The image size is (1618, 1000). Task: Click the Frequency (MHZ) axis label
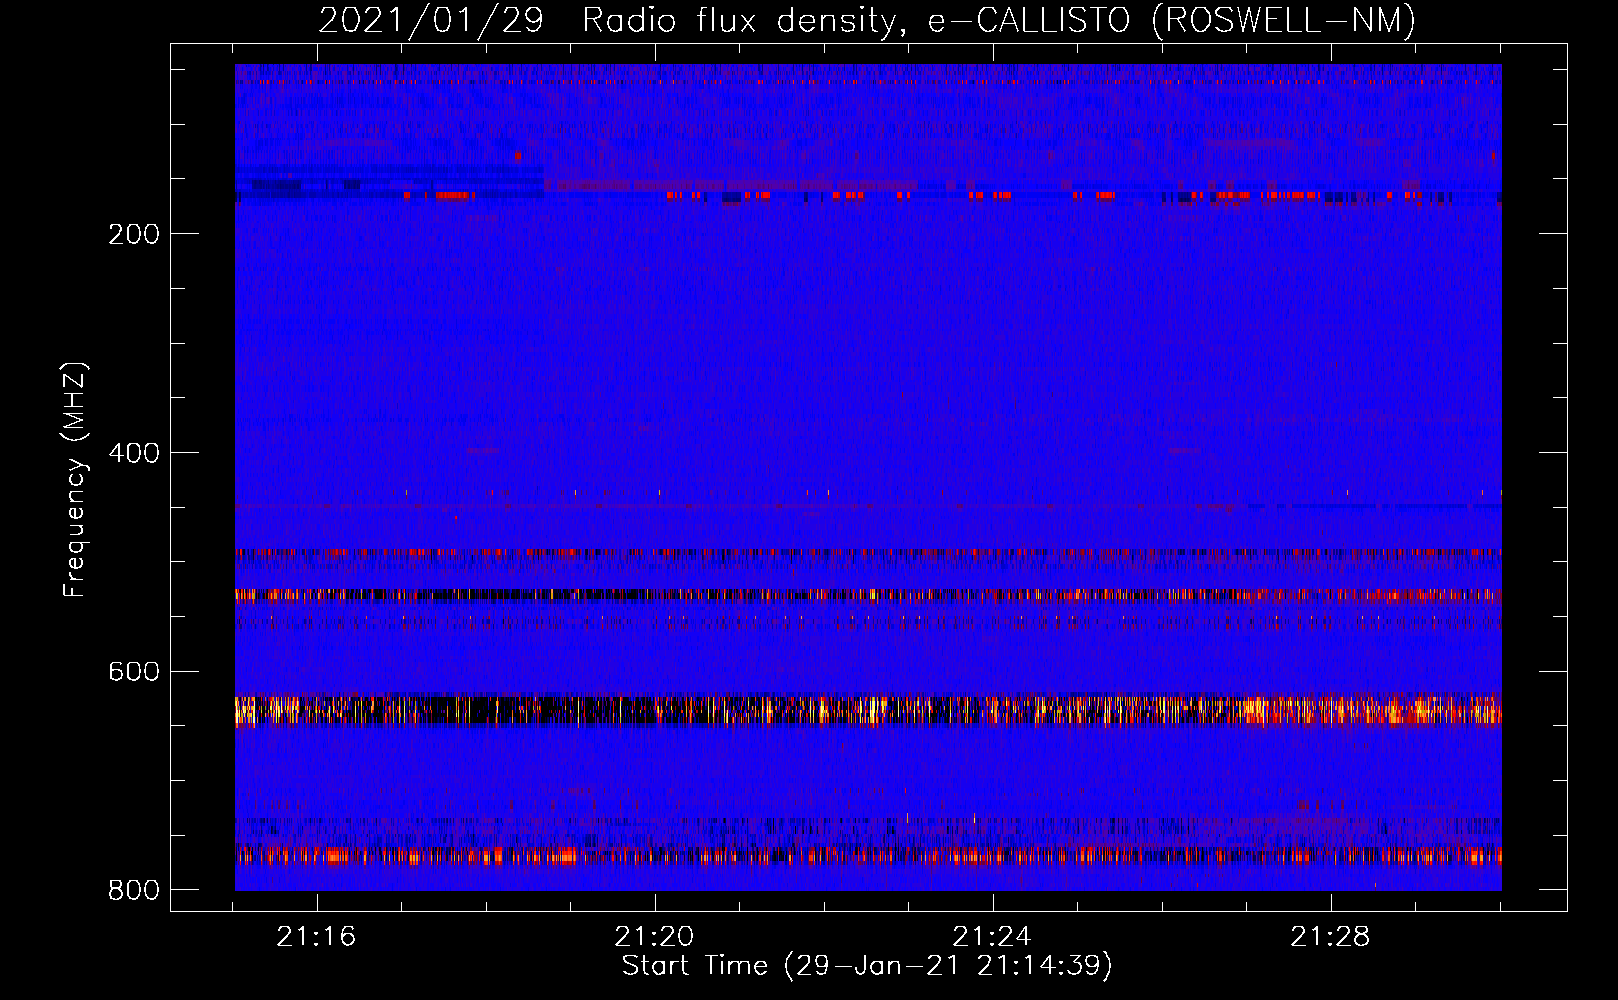pyautogui.click(x=75, y=480)
